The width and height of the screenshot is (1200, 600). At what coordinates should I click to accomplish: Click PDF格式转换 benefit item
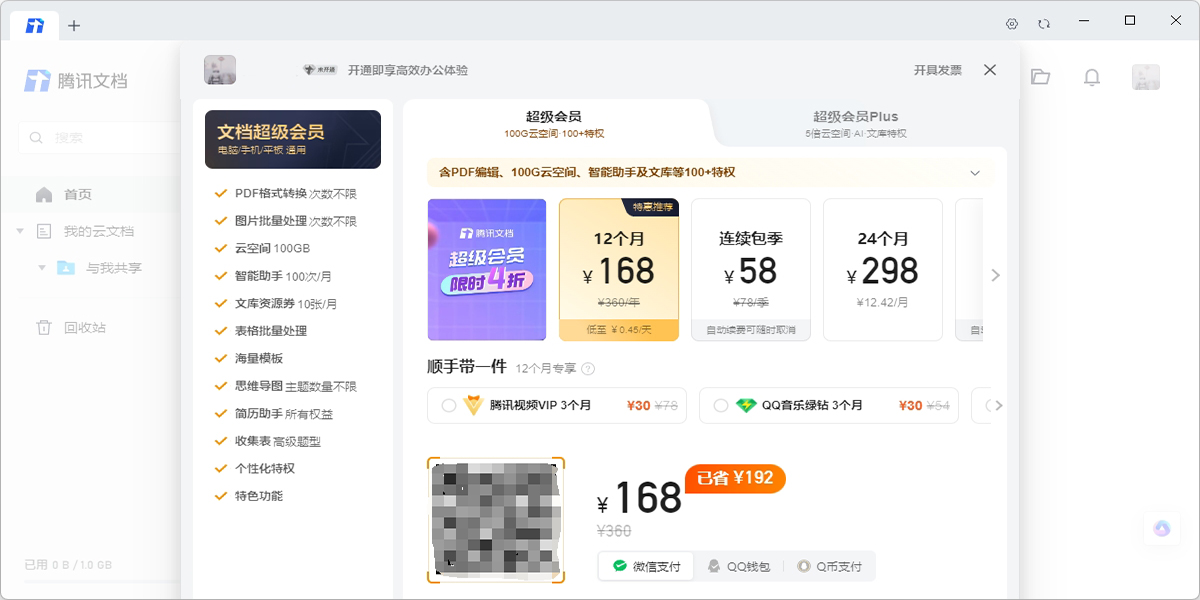click(x=286, y=194)
